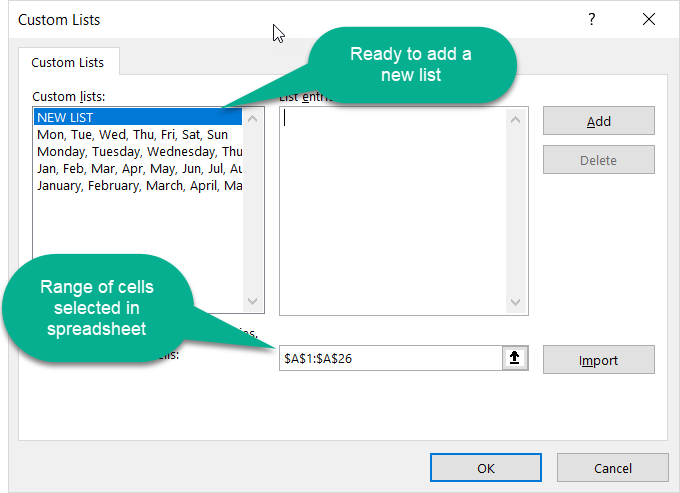Confirm with the OK button
The width and height of the screenshot is (680, 493).
click(x=486, y=468)
